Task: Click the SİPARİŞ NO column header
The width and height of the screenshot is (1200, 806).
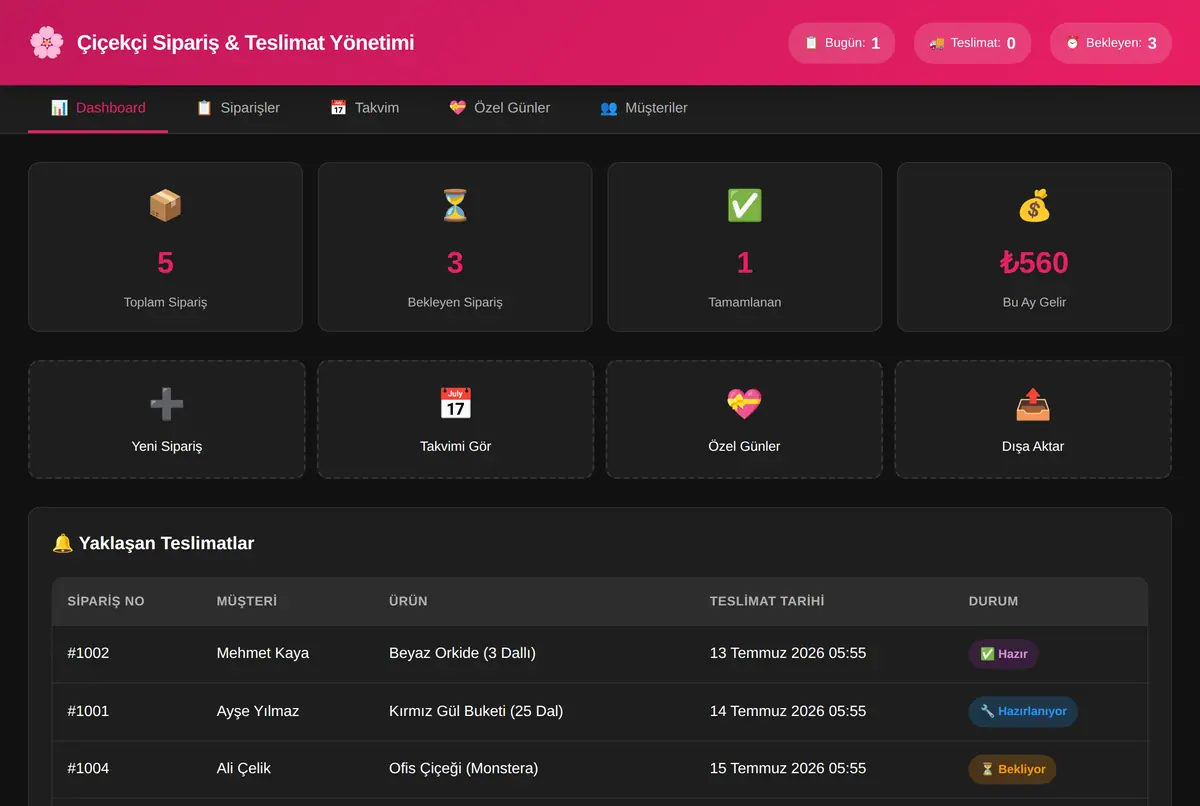Action: point(106,601)
